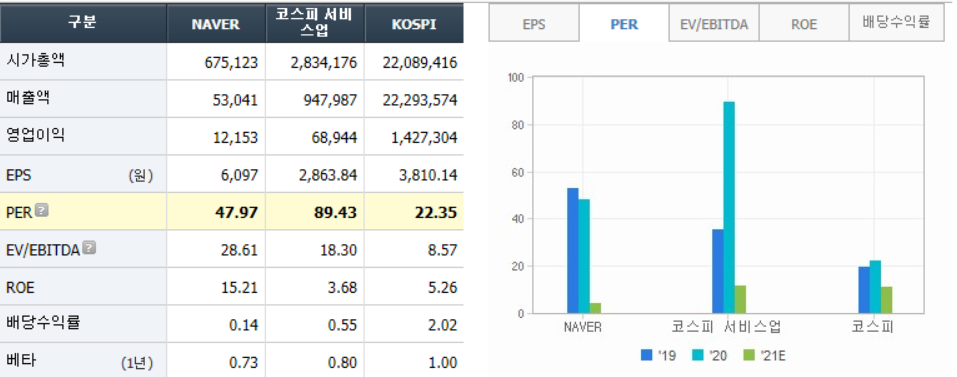Click beta value 0.80

[342, 363]
